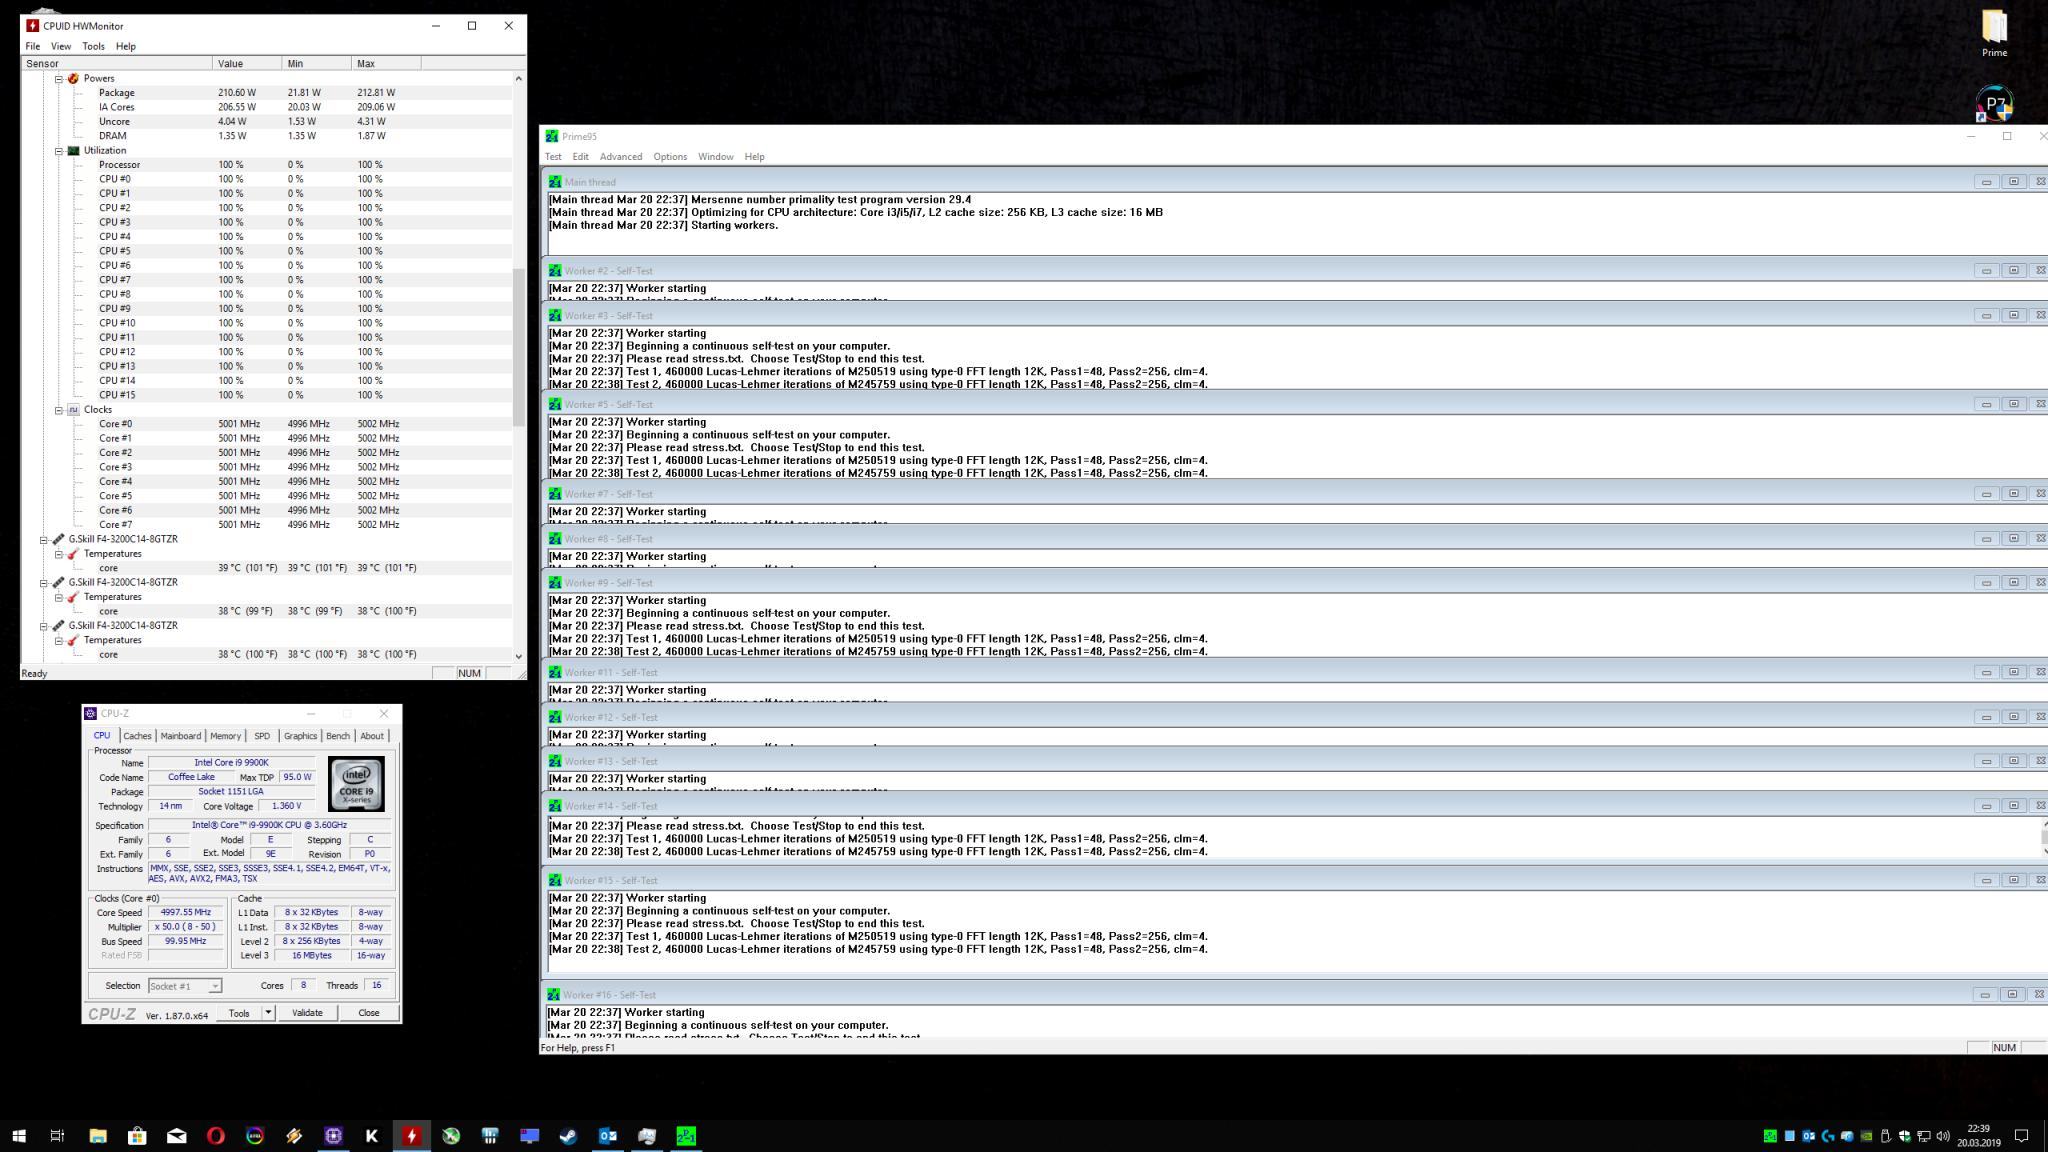Click the HWMonitor vertical scrollbar thumb

tap(518, 348)
